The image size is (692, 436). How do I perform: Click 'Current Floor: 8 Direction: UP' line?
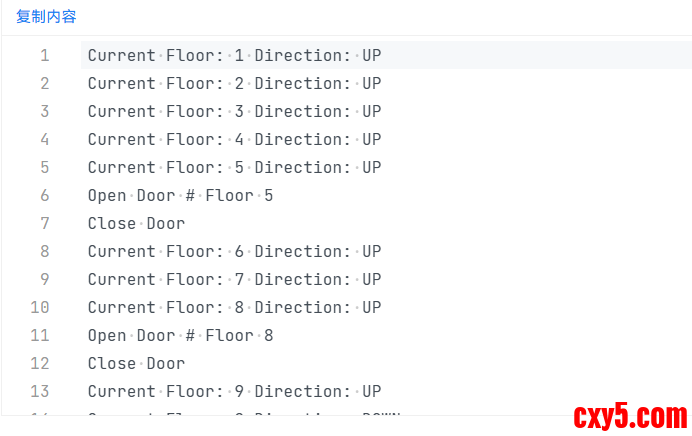234,307
